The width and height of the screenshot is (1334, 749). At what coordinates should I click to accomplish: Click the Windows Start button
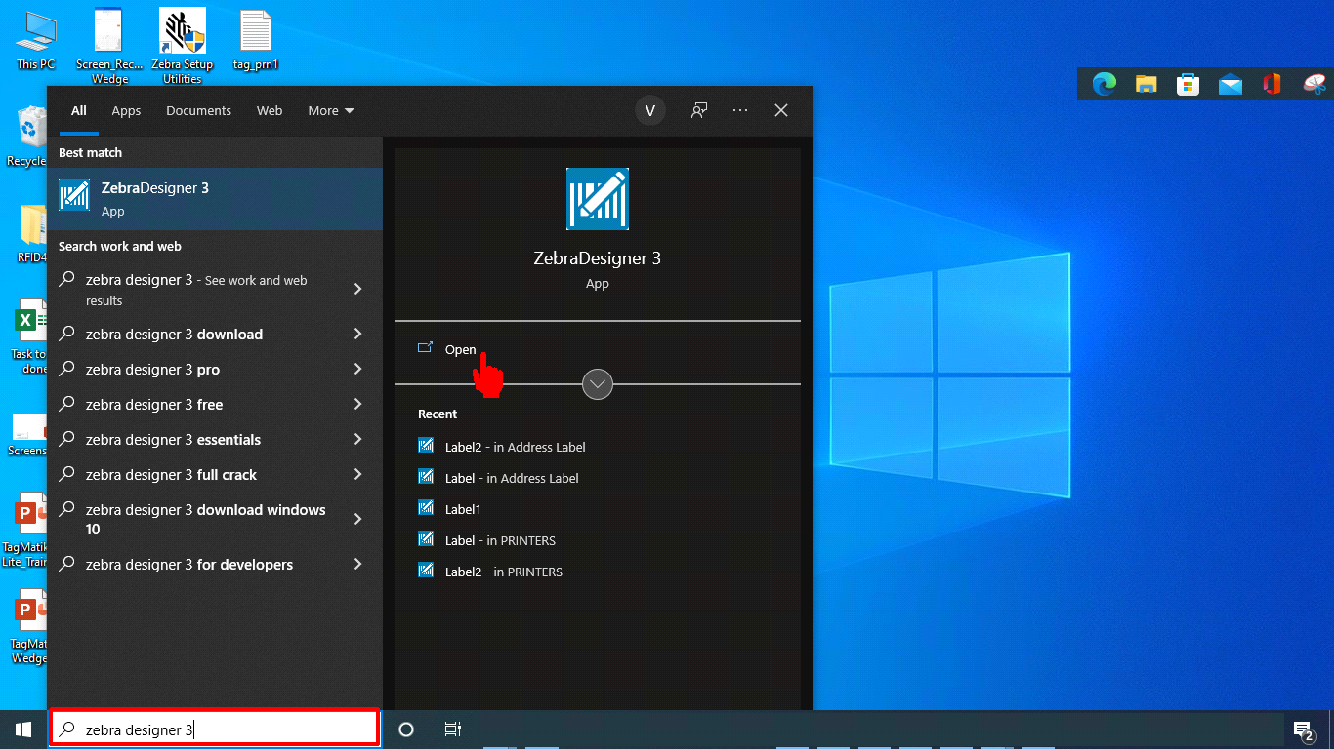(23, 730)
